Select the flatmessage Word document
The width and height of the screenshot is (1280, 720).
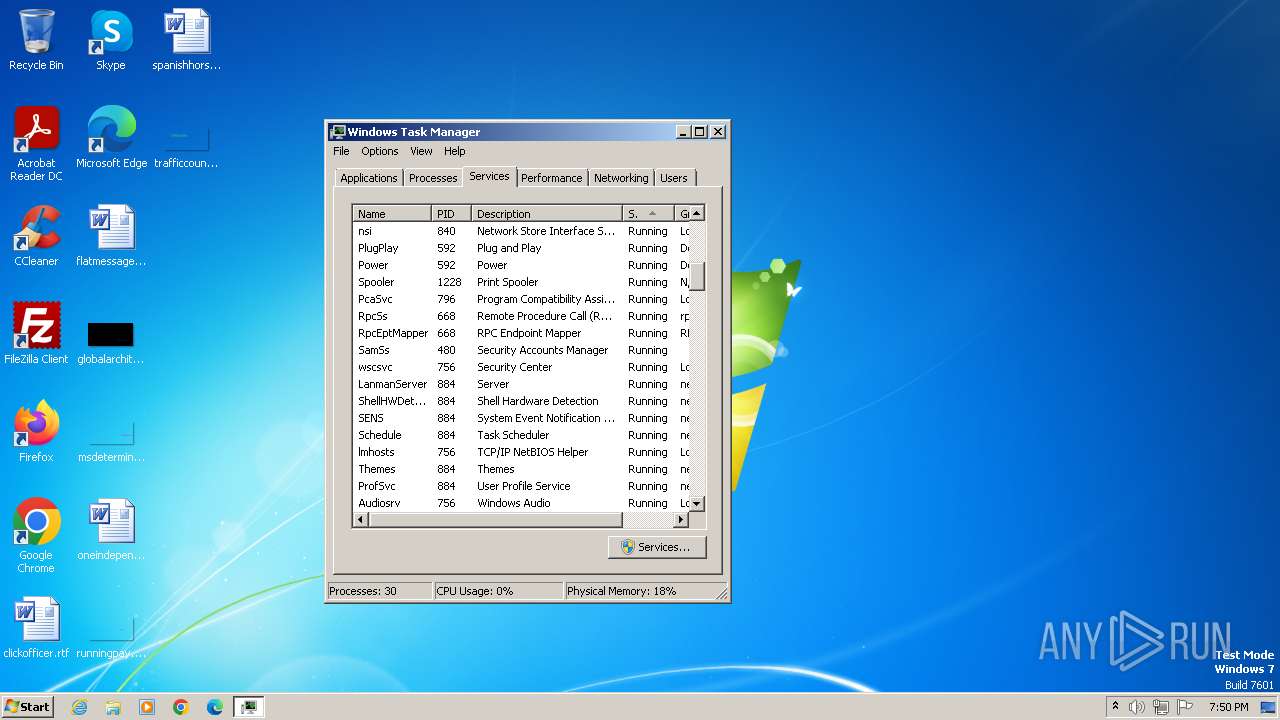point(111,236)
